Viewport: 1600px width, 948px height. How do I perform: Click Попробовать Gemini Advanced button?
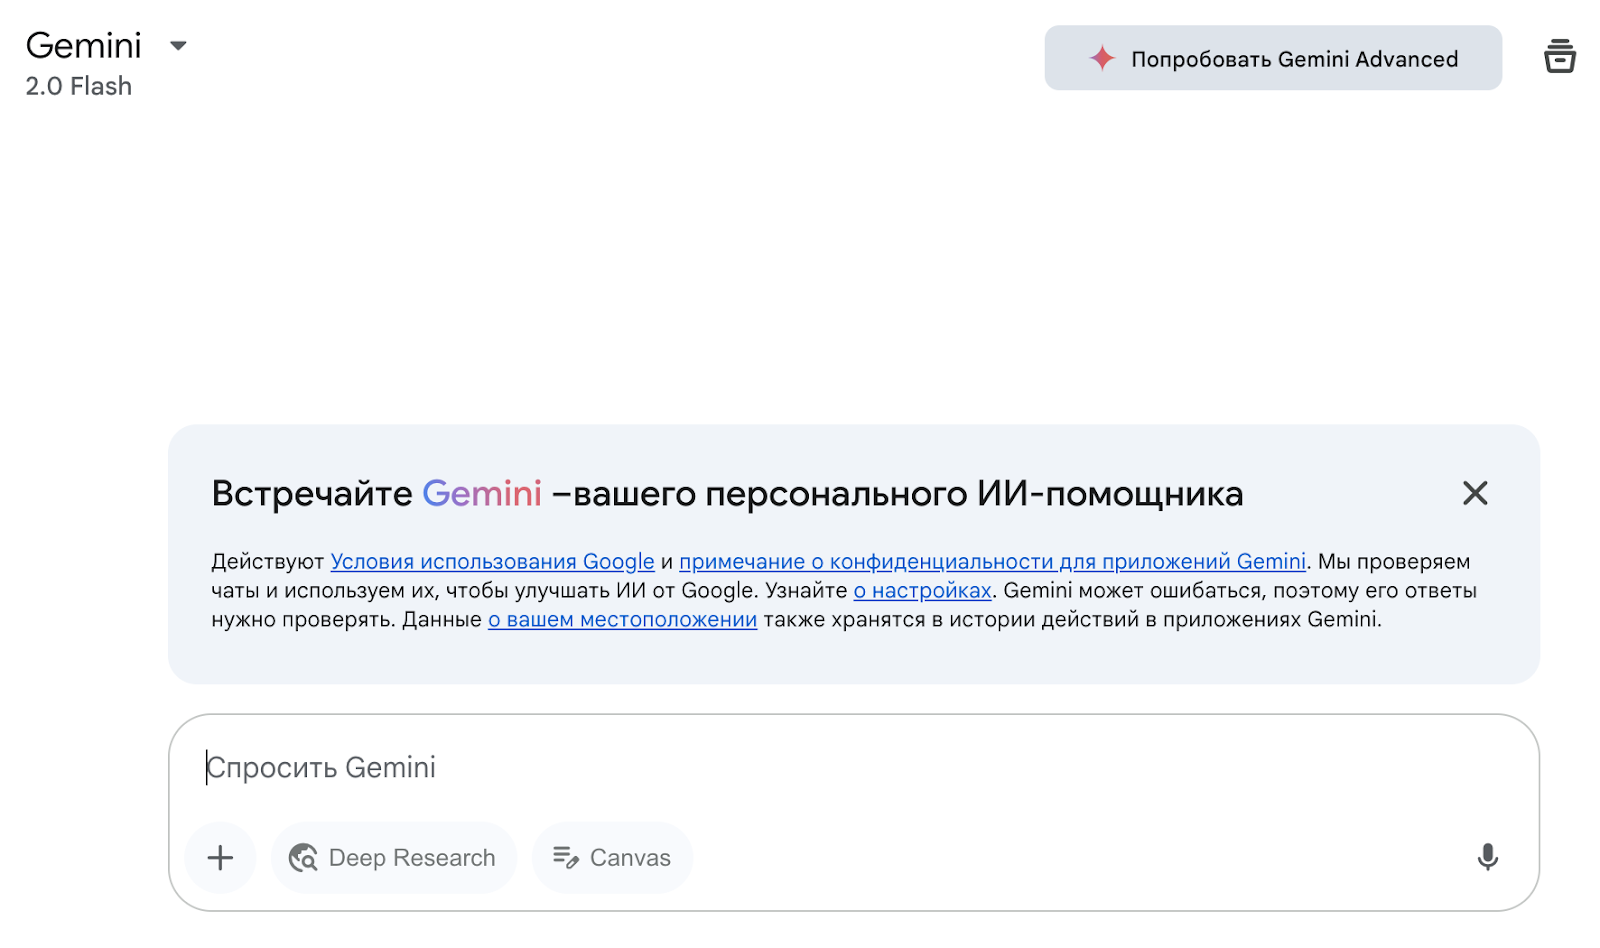coord(1273,58)
